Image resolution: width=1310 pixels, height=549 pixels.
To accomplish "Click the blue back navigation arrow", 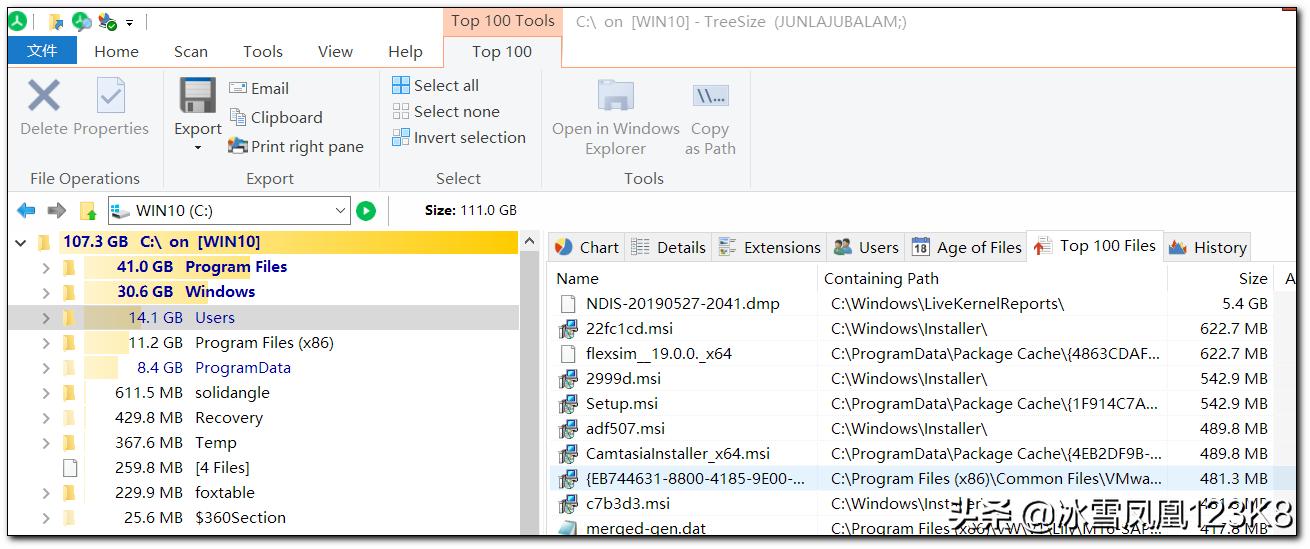I will point(27,211).
